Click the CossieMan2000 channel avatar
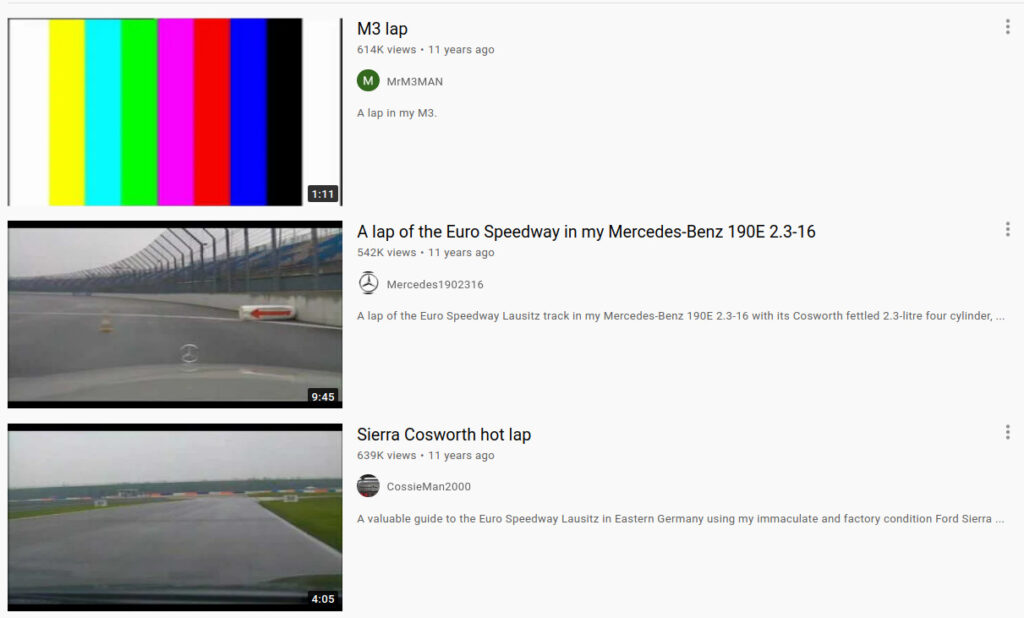1024x618 pixels. pyautogui.click(x=368, y=486)
